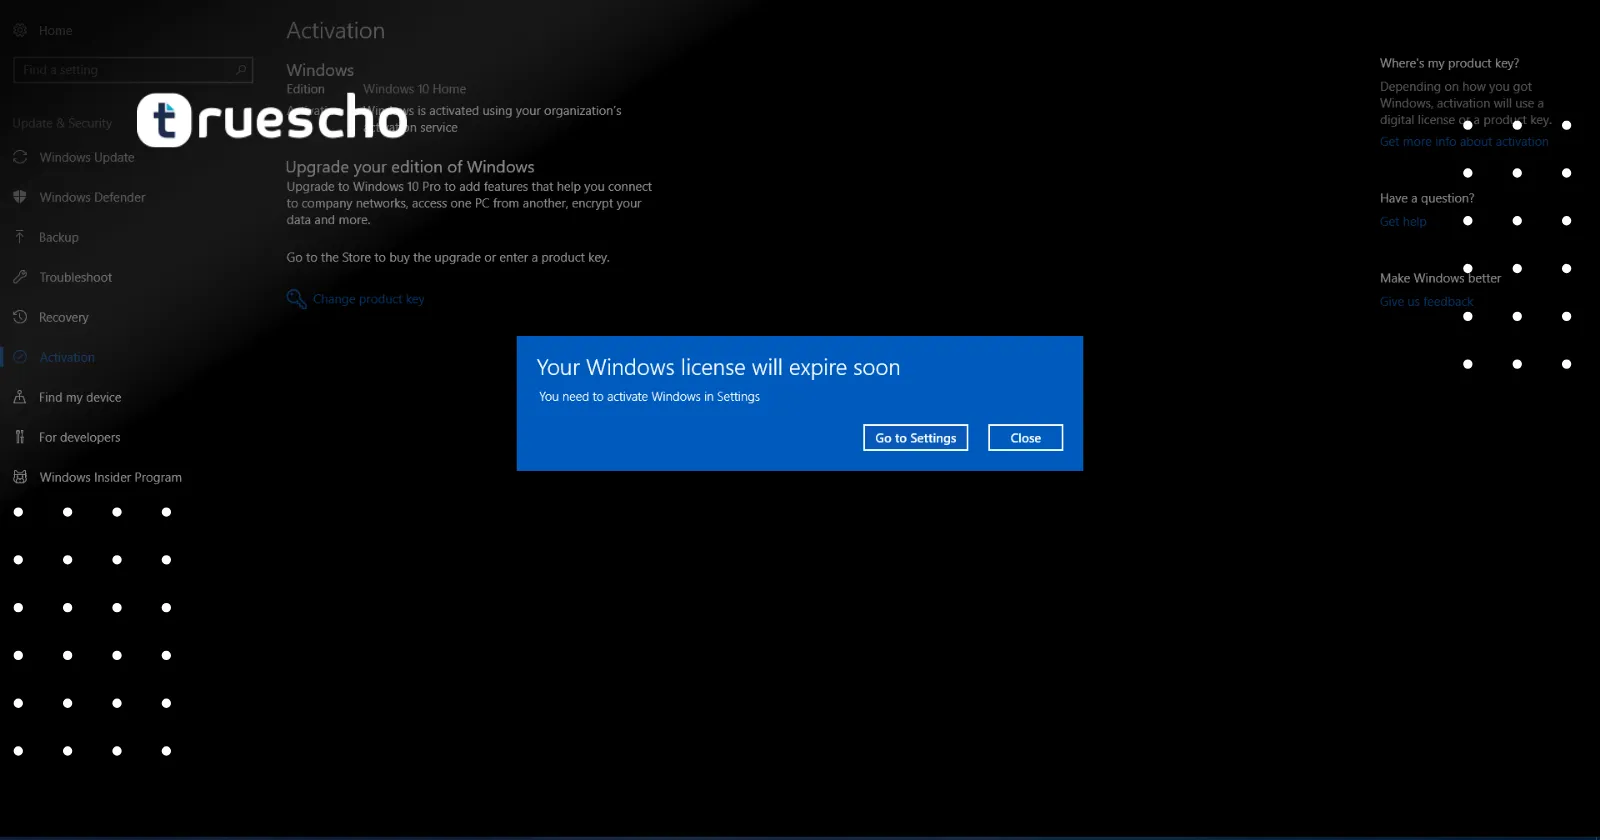
Task: Select Windows Update in sidebar
Action: [x=86, y=157]
